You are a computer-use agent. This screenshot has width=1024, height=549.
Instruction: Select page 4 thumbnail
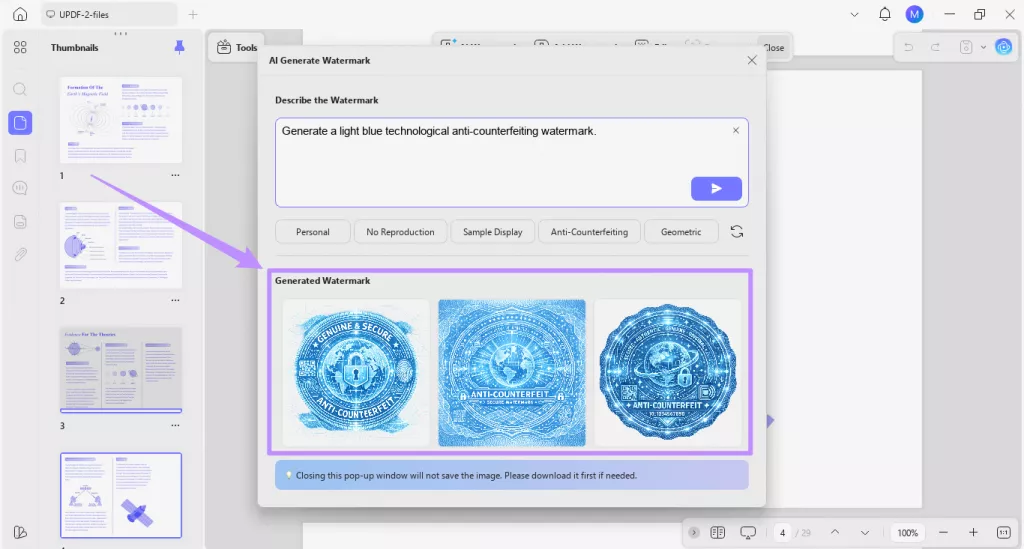(x=121, y=495)
